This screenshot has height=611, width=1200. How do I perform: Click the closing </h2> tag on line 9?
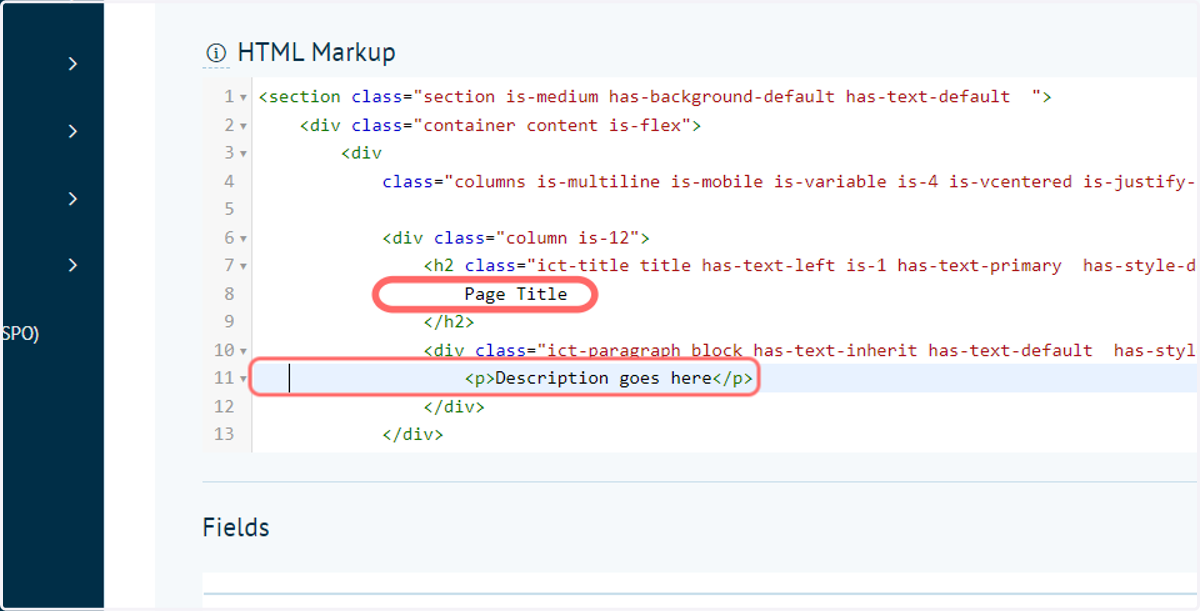coord(449,322)
